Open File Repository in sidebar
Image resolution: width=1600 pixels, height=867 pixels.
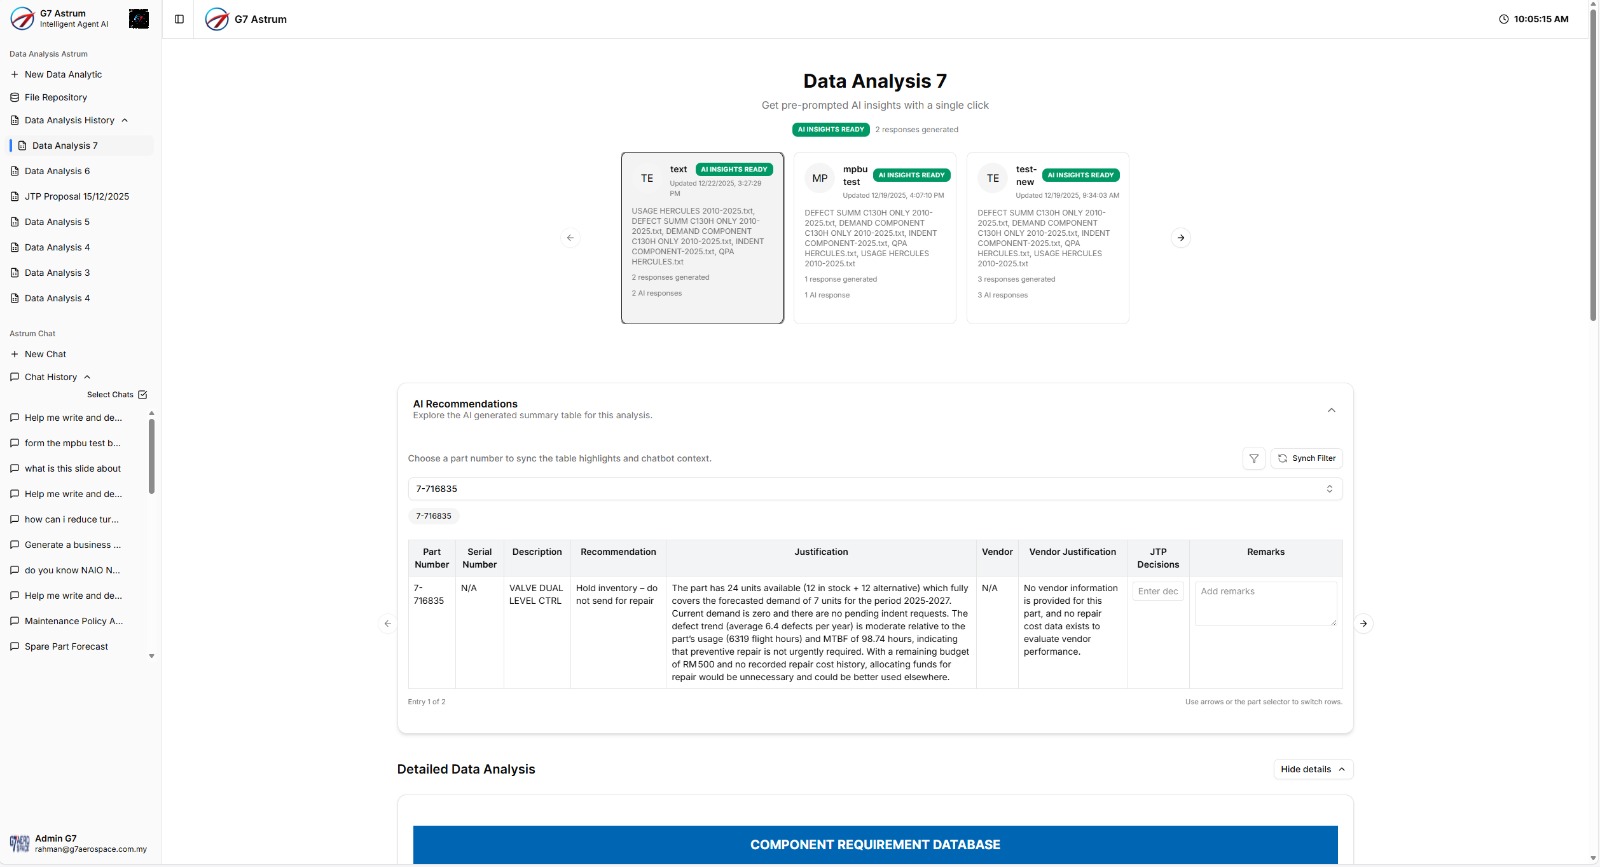coord(55,97)
